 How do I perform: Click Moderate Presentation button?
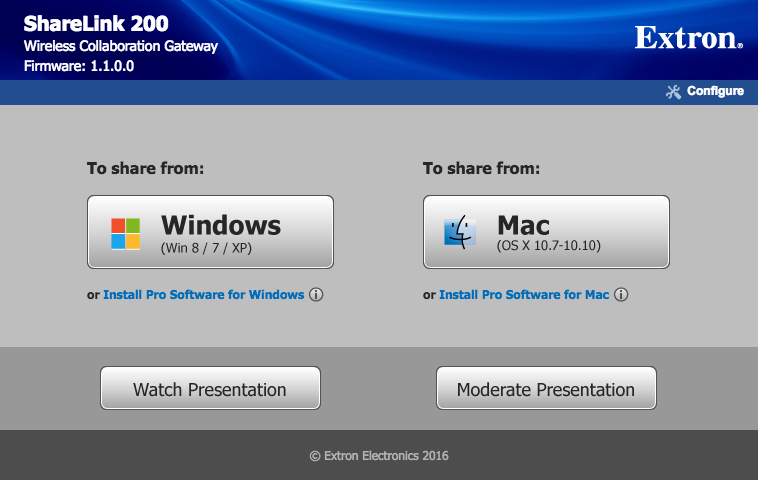(546, 388)
